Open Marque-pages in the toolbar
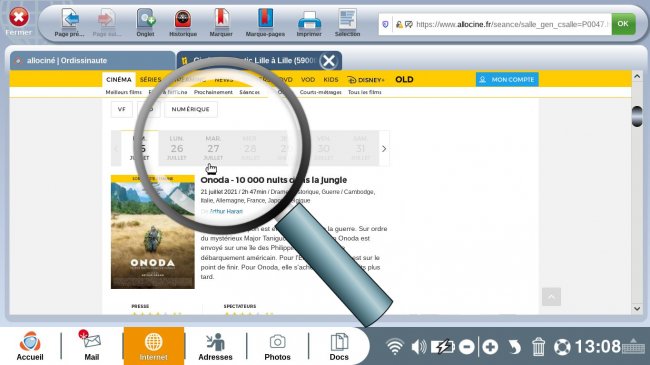This screenshot has width=650, height=365. 265,19
